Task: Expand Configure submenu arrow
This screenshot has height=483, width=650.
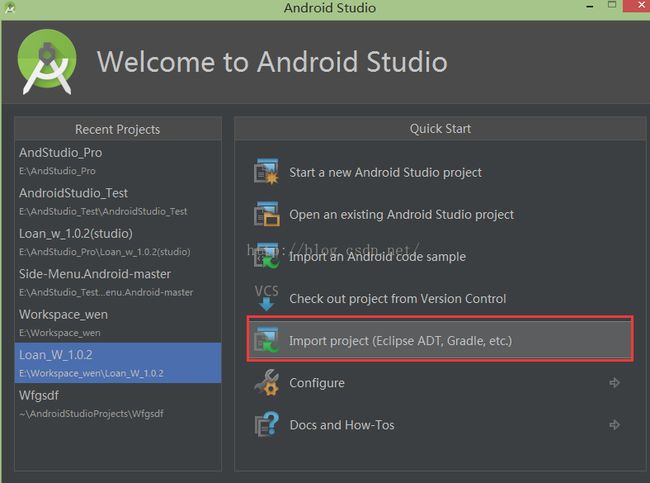Action: coord(614,382)
